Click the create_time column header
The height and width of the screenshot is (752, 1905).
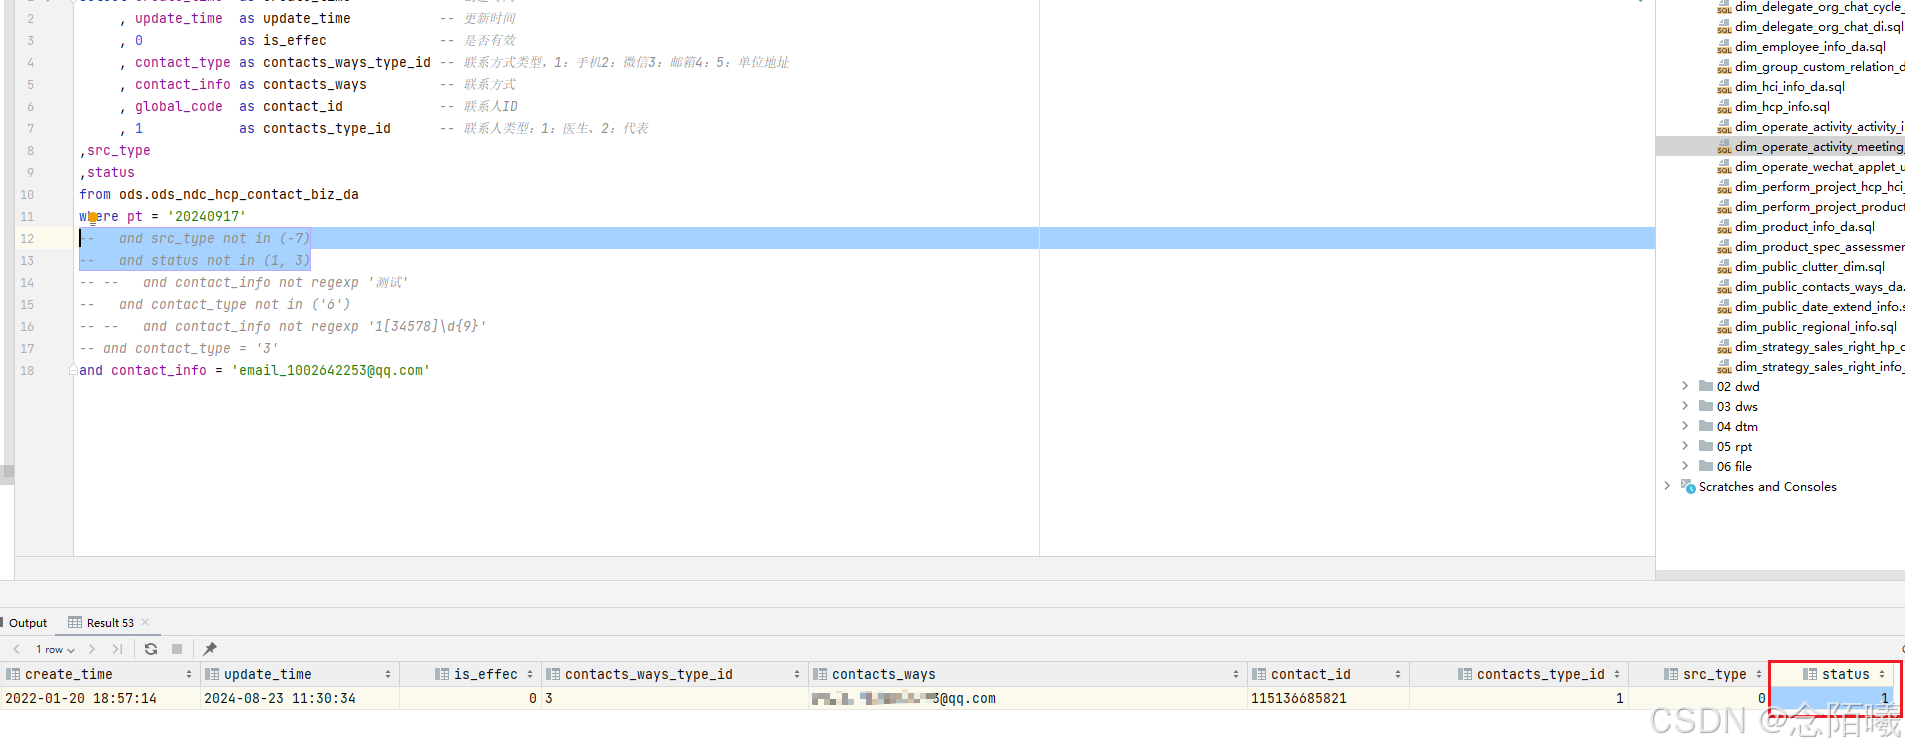pyautogui.click(x=100, y=675)
